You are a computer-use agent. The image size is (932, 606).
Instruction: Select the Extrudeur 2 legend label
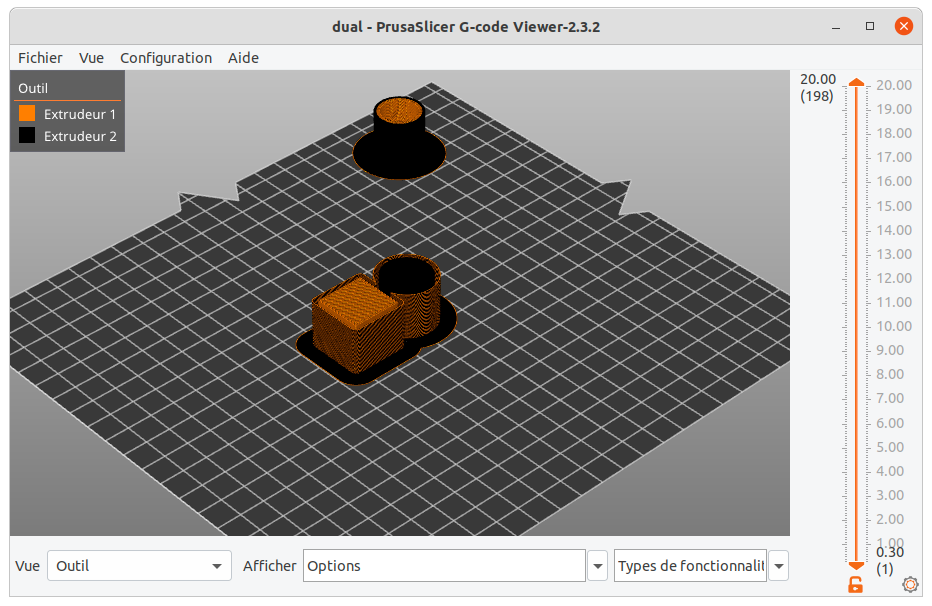[80, 136]
